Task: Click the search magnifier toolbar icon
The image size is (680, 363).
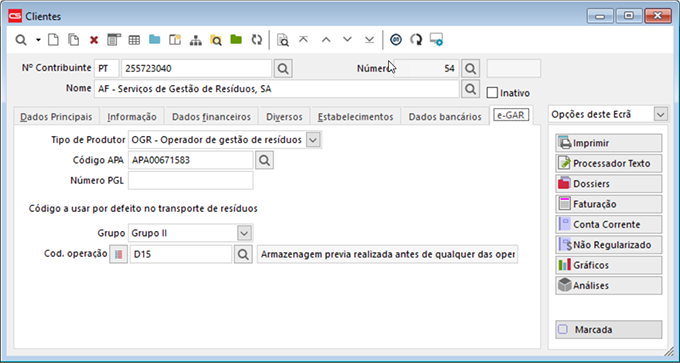Action: tap(21, 40)
